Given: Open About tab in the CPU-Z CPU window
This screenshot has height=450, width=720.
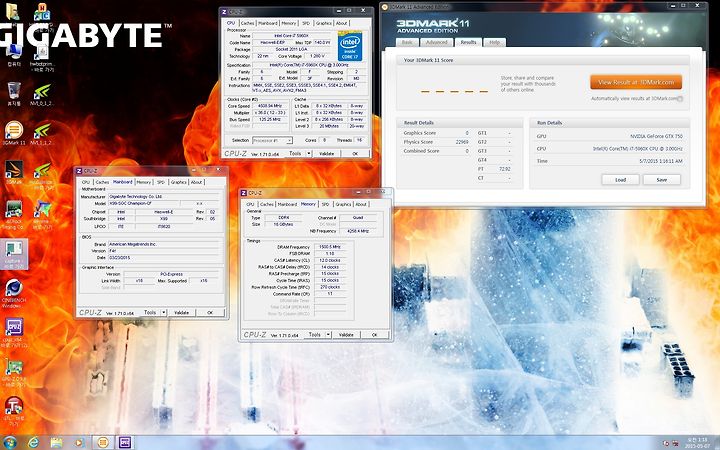Looking at the screenshot, I should [x=341, y=23].
